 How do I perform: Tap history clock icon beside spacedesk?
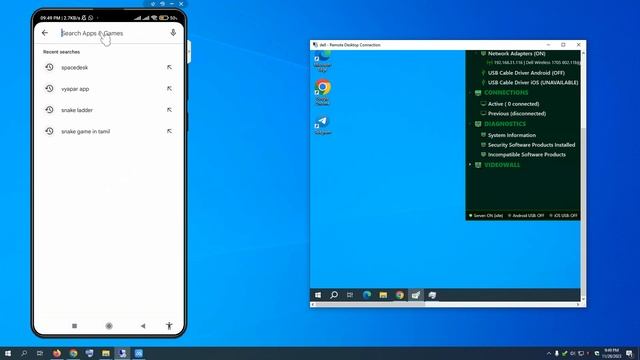49,67
